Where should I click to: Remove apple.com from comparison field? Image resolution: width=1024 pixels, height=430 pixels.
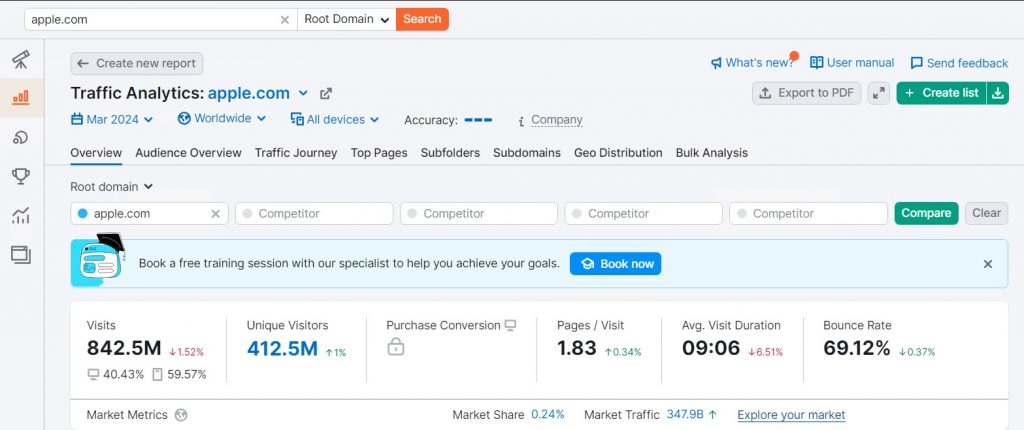click(x=216, y=214)
